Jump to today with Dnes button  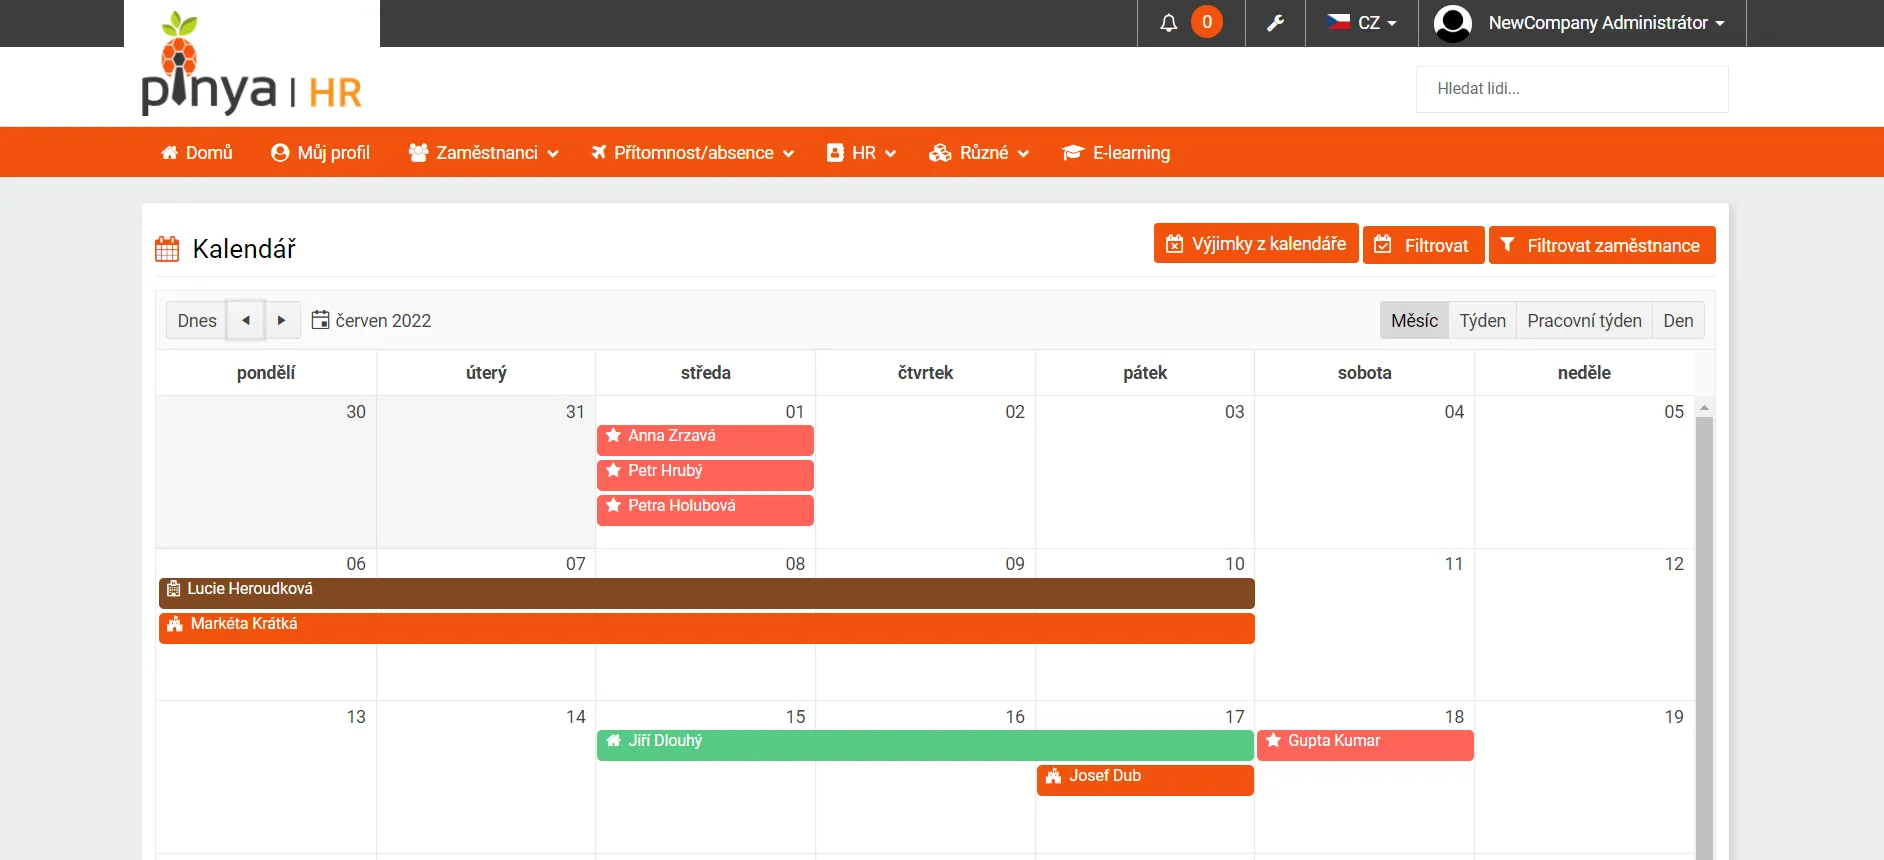pos(197,320)
